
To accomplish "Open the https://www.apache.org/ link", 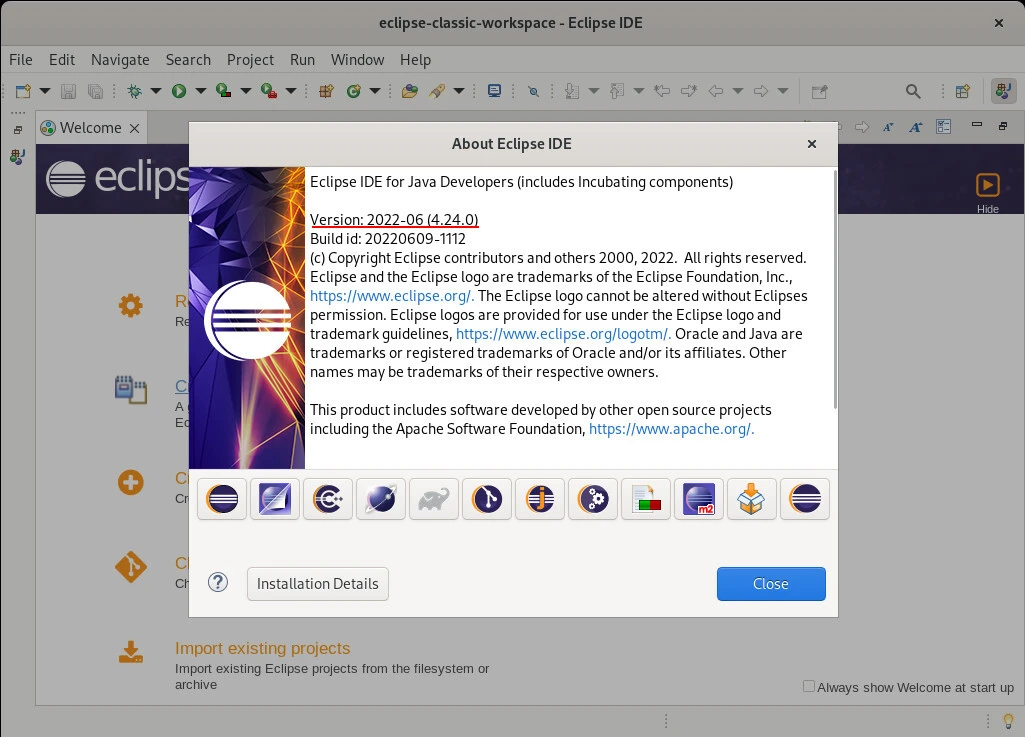I will click(x=671, y=428).
